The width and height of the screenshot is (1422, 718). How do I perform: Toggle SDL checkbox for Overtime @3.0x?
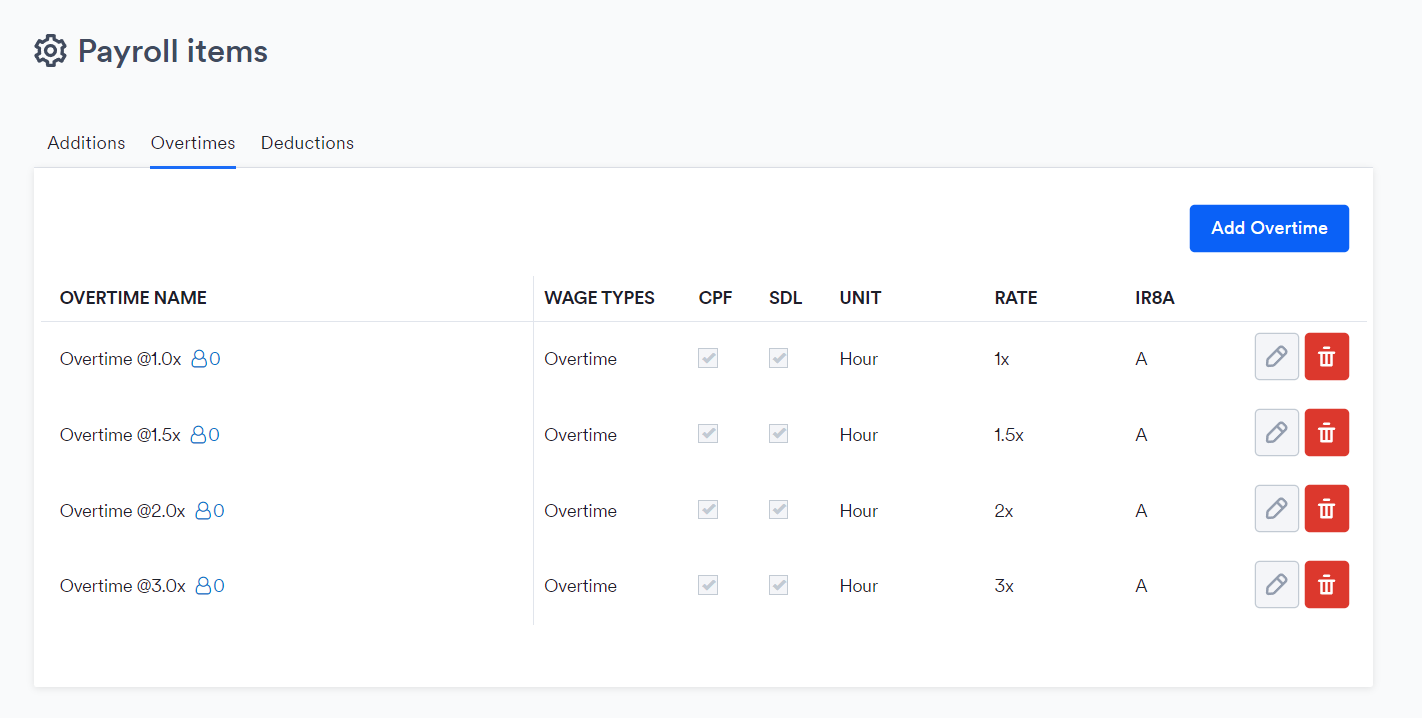[x=778, y=585]
